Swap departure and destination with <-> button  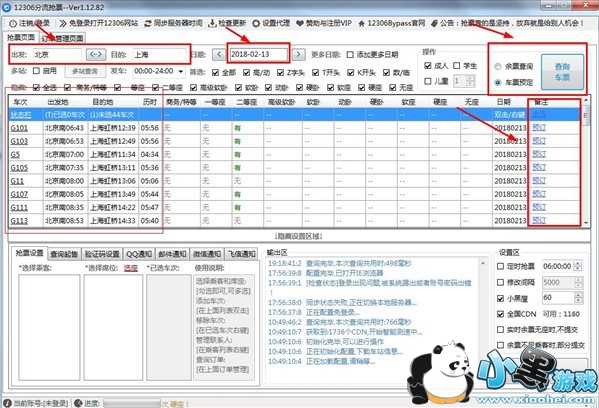pos(96,55)
